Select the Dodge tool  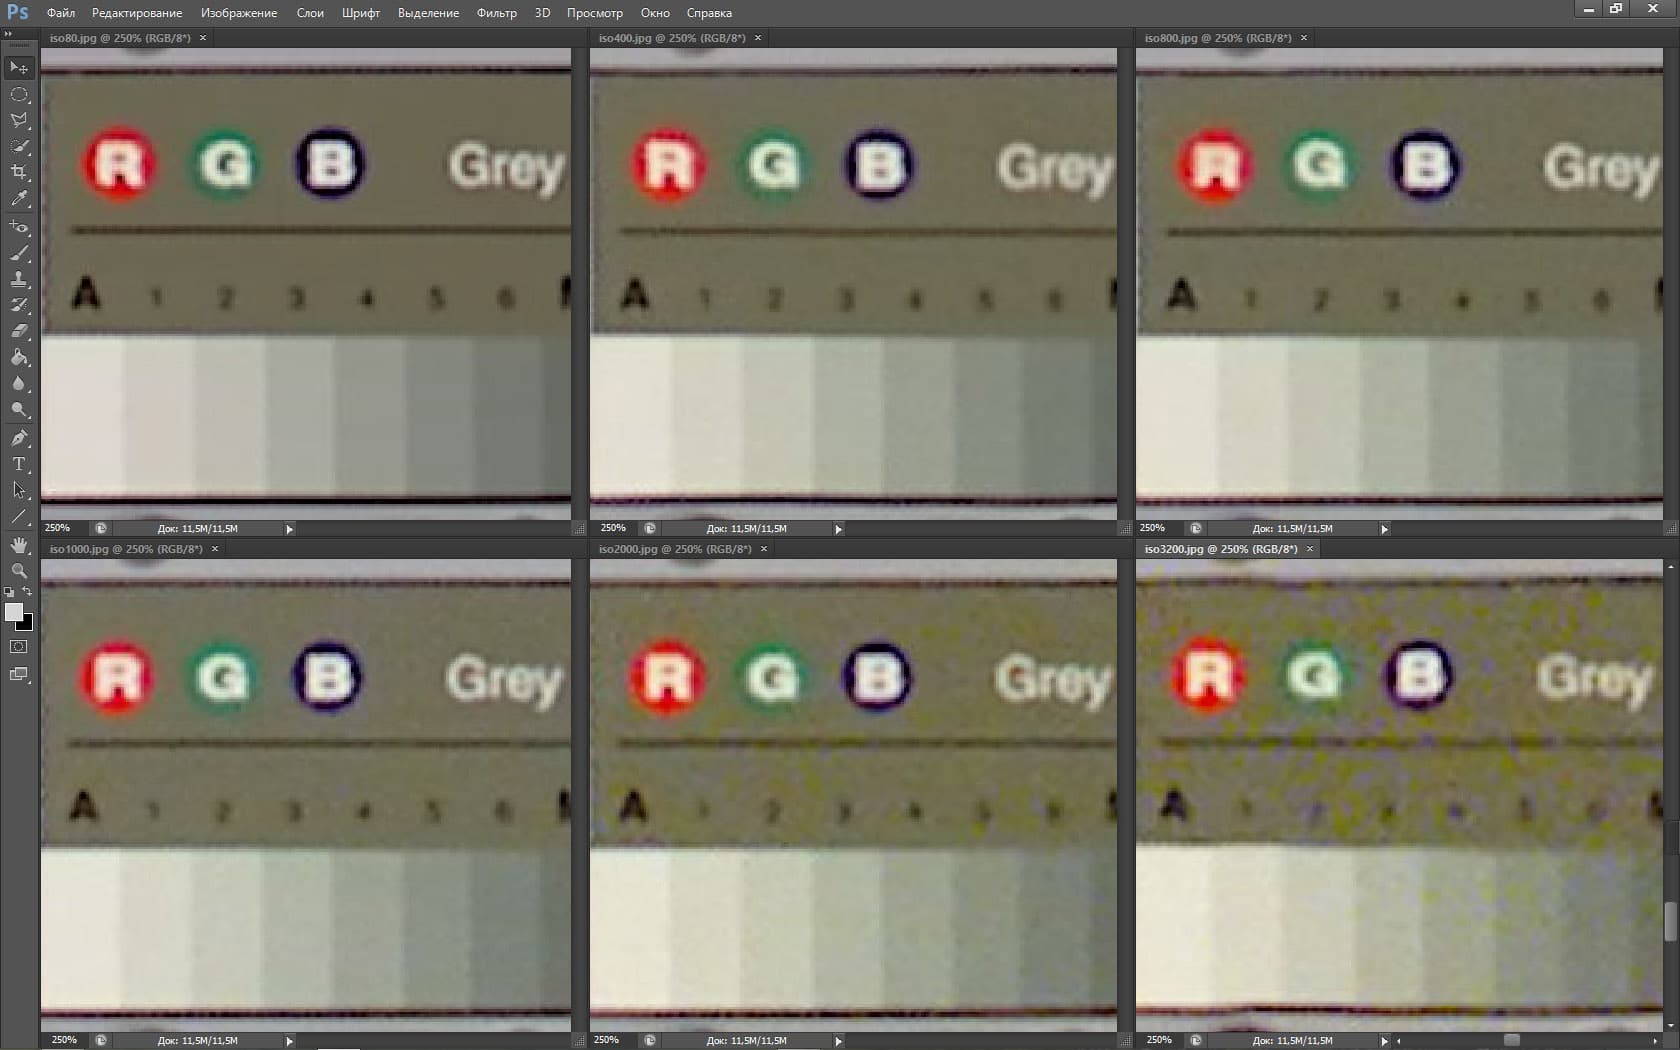pyautogui.click(x=19, y=409)
